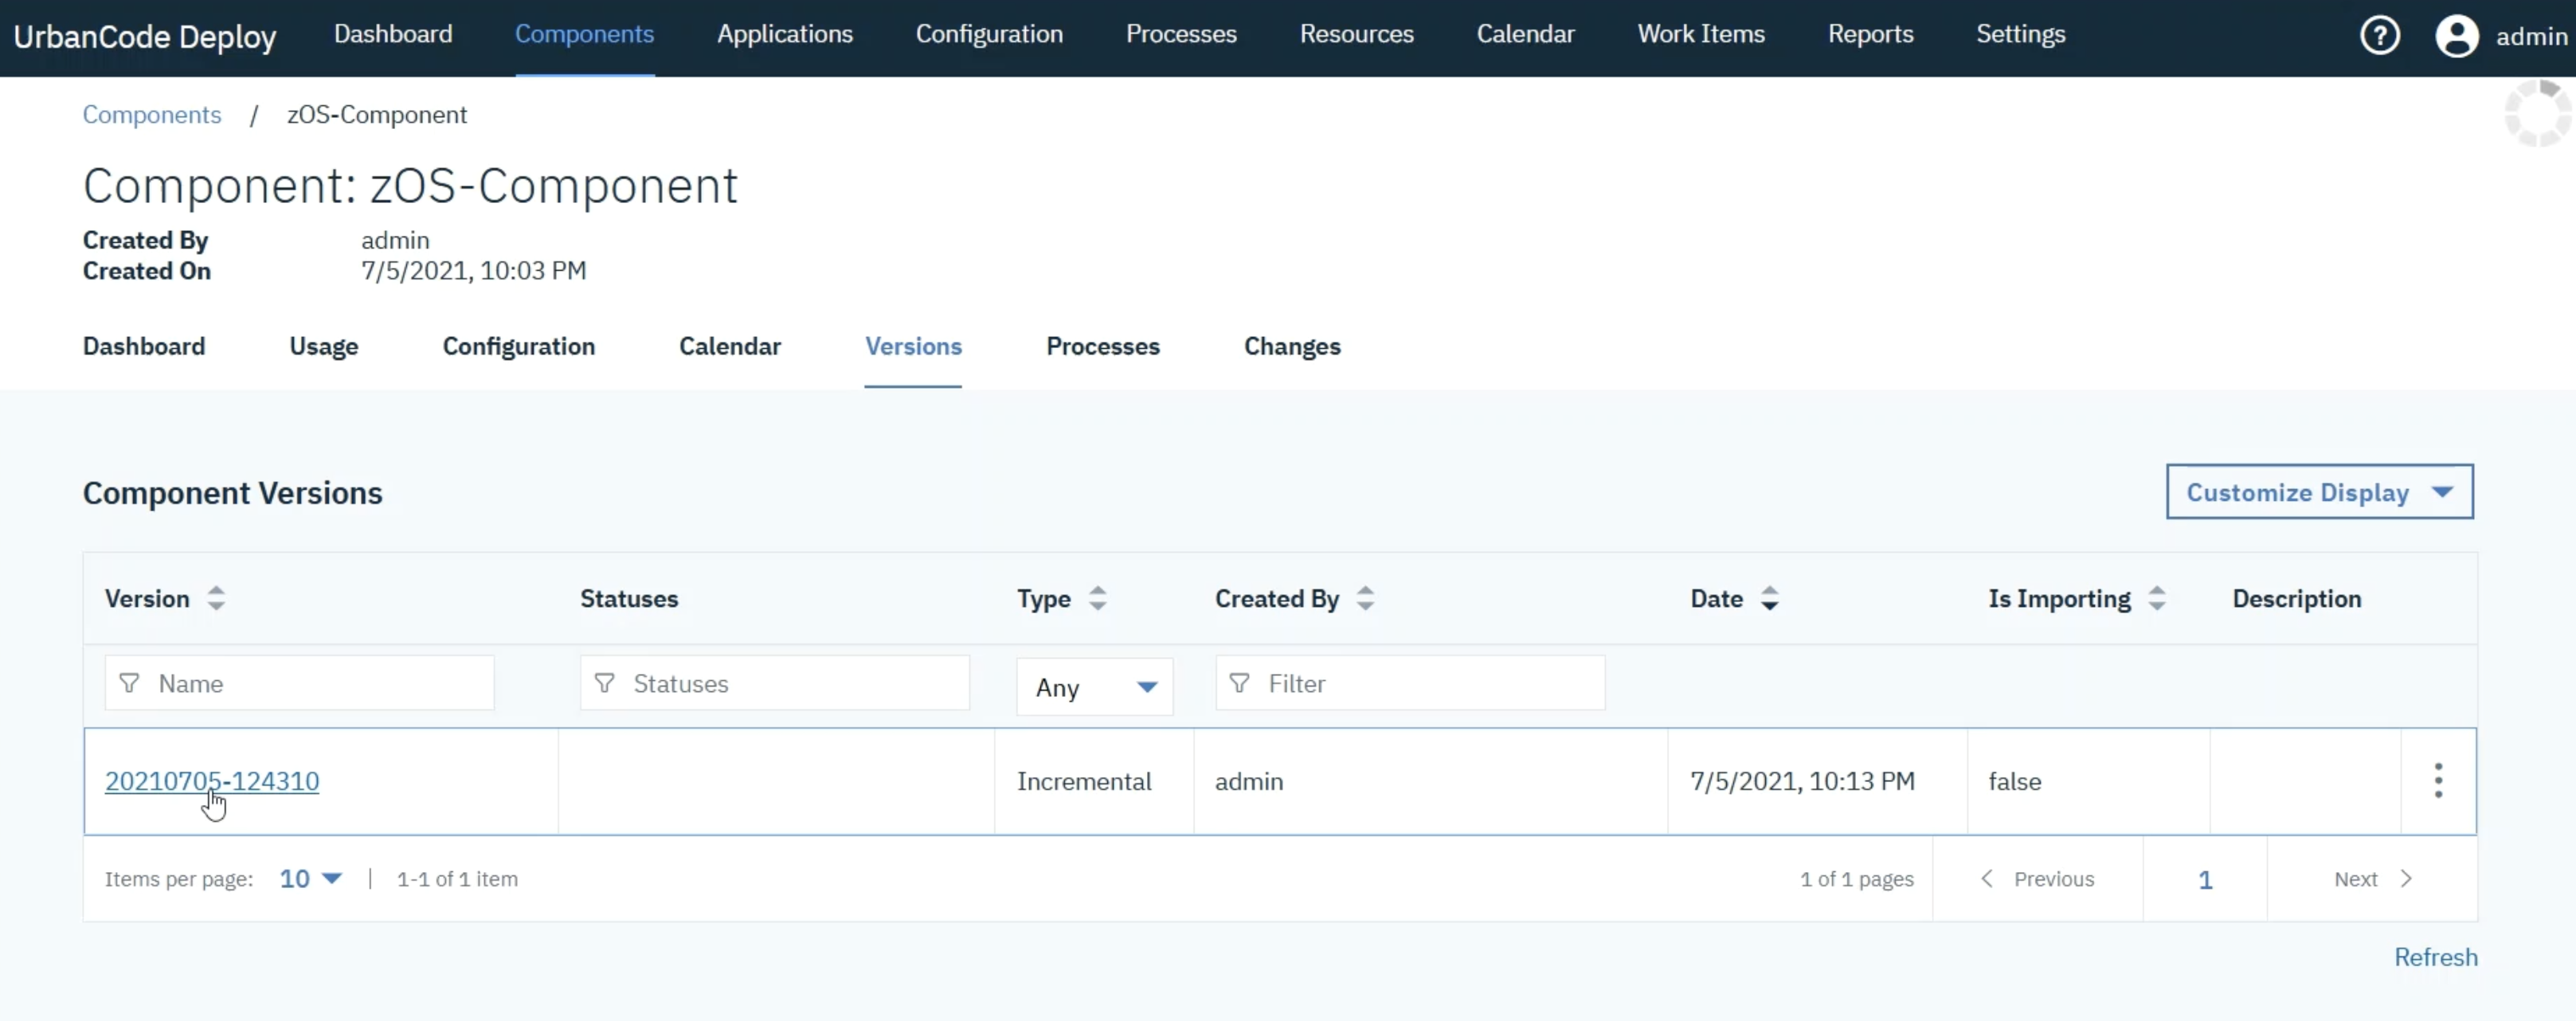Screen dimensions: 2576x1021
Task: Open the Applications top menu item
Action: click(x=784, y=34)
